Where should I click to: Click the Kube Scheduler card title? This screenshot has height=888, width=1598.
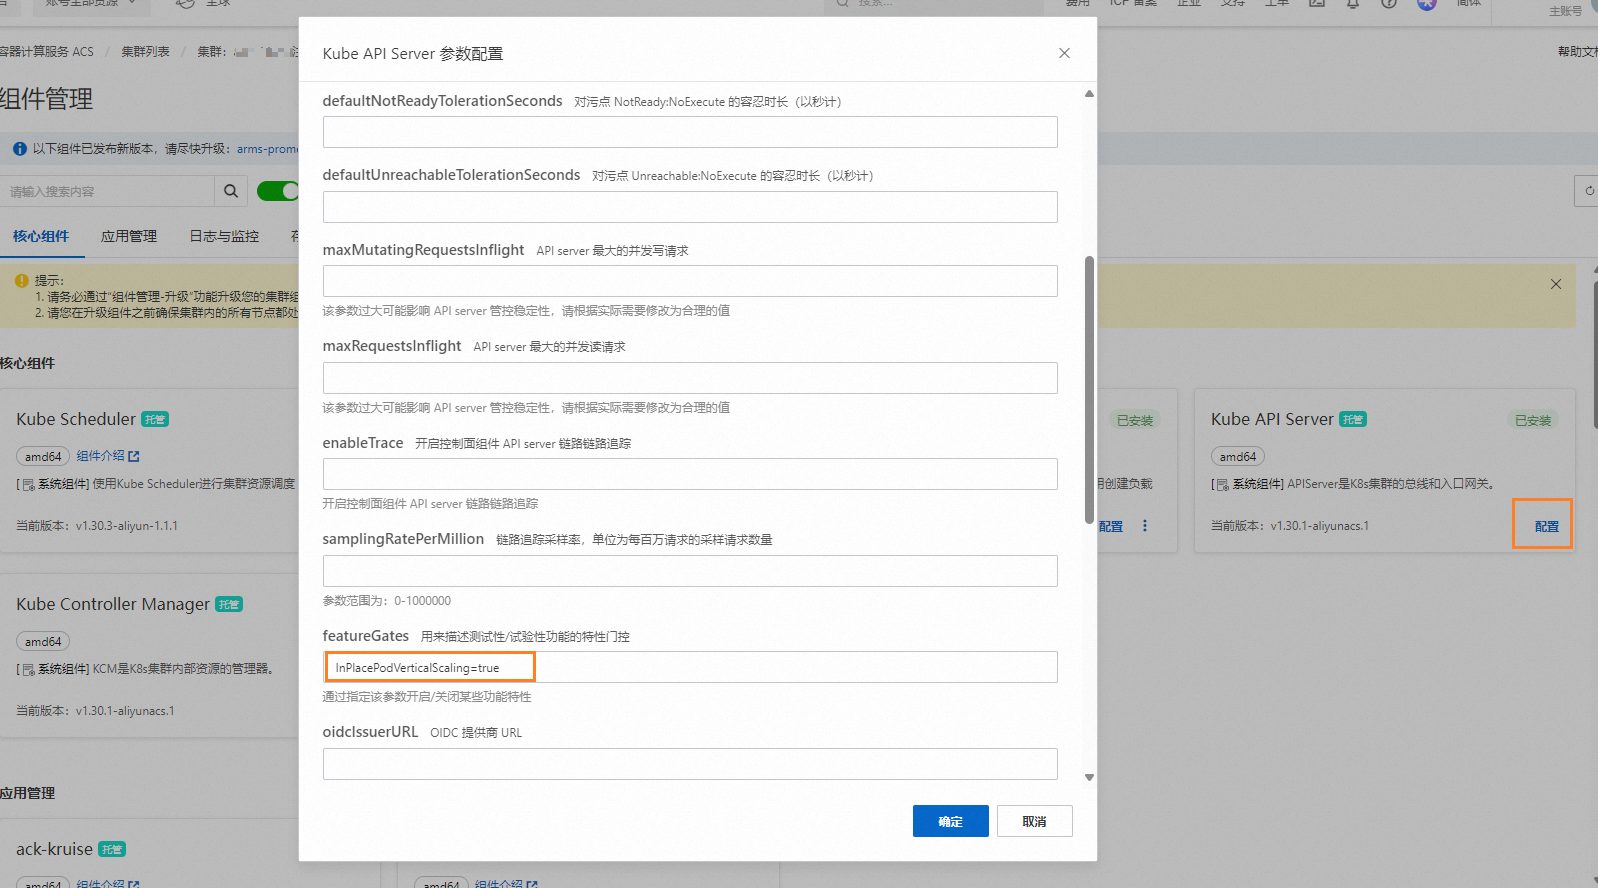click(x=76, y=419)
